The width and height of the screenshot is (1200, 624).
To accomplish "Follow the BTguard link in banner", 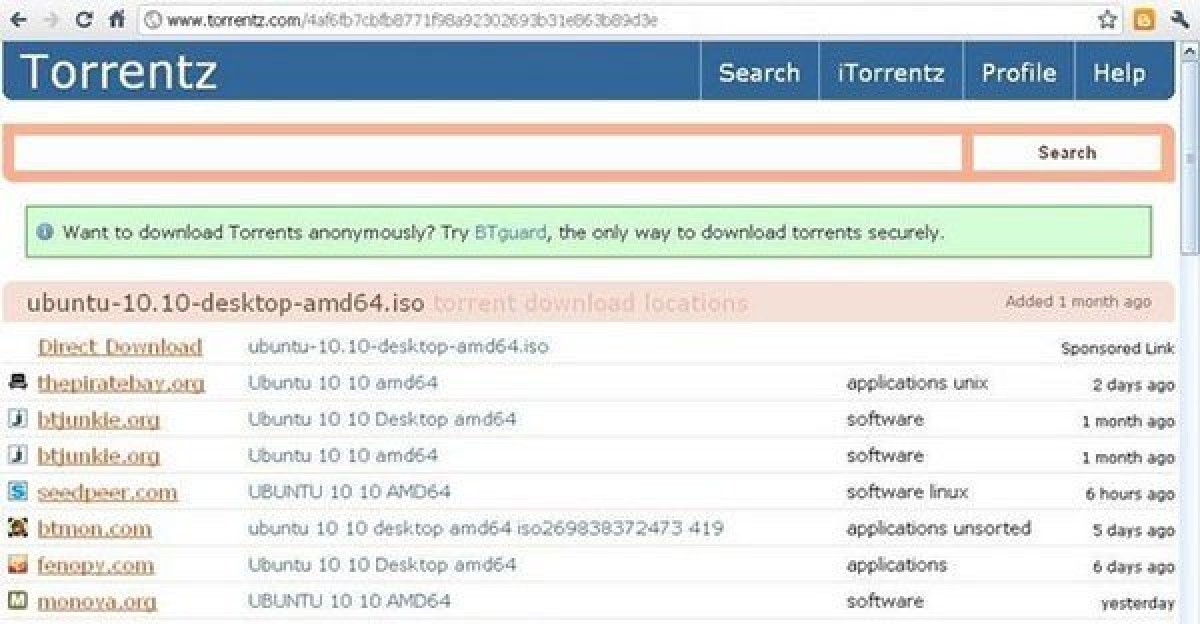I will (510, 232).
